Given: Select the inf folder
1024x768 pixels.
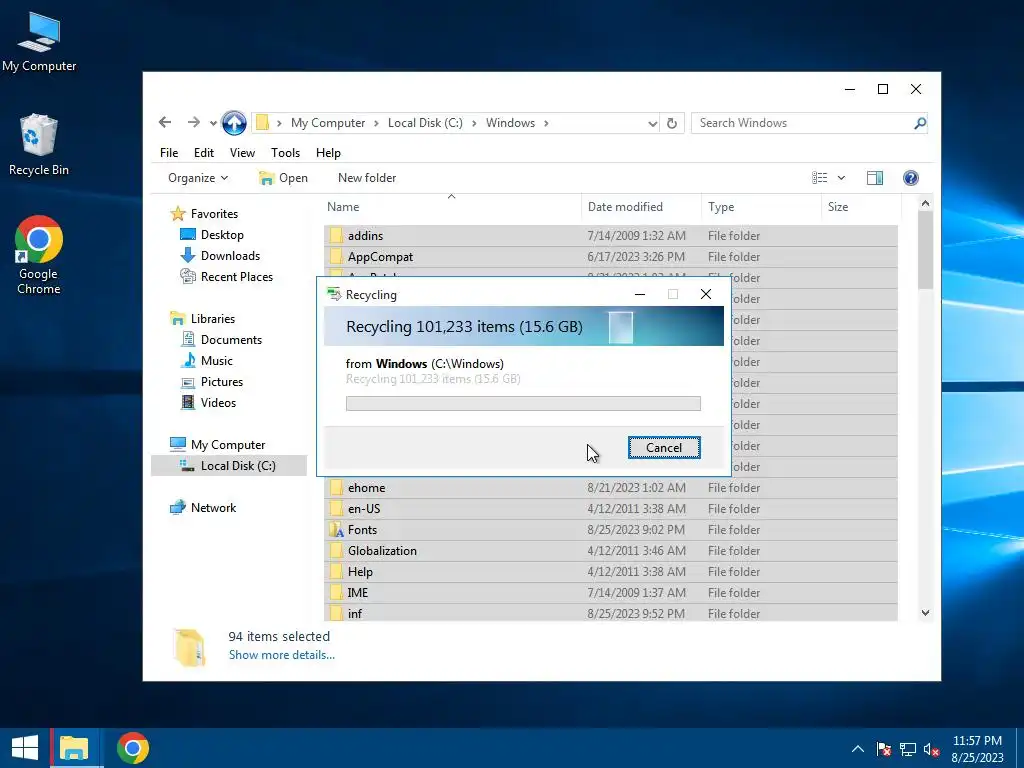Looking at the screenshot, I should coord(611,613).
